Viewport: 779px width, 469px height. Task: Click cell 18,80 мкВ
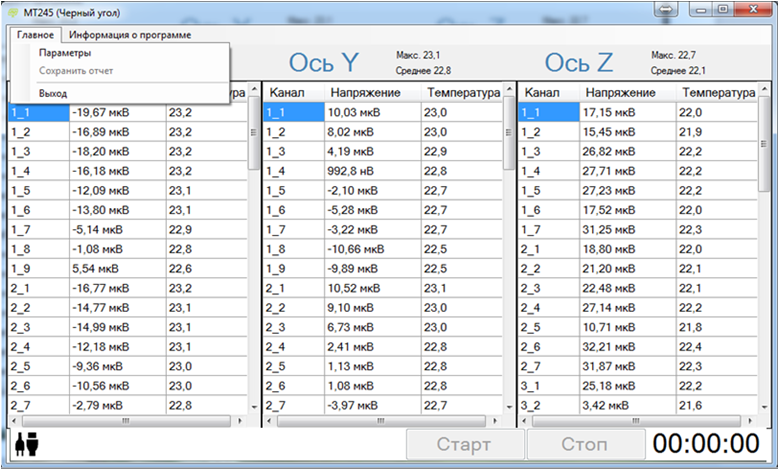(x=627, y=249)
